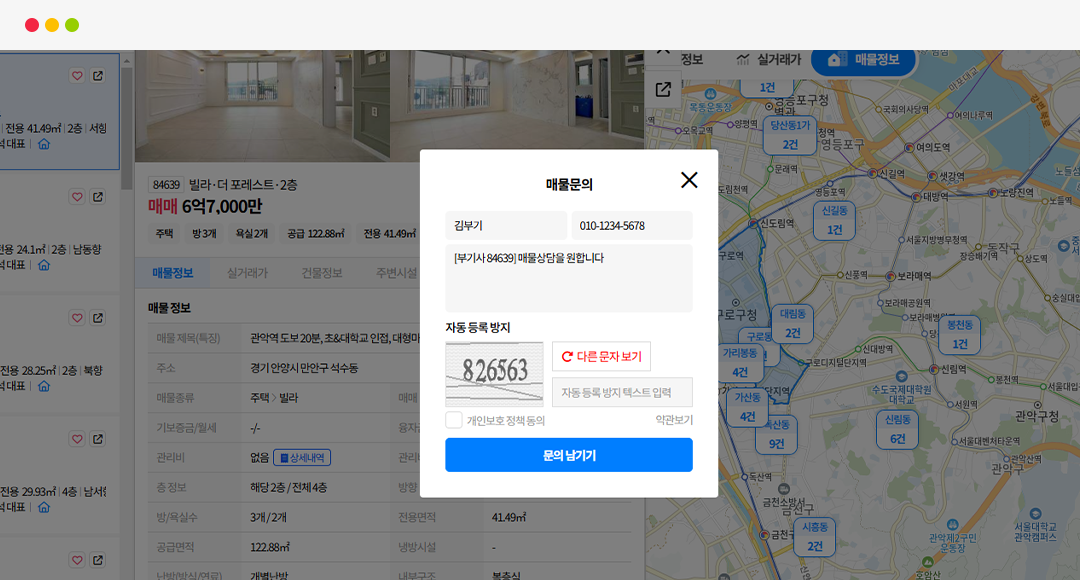Click the 상세내역 button beside 관리비
Screen dimensions: 1080x580
tap(301, 457)
